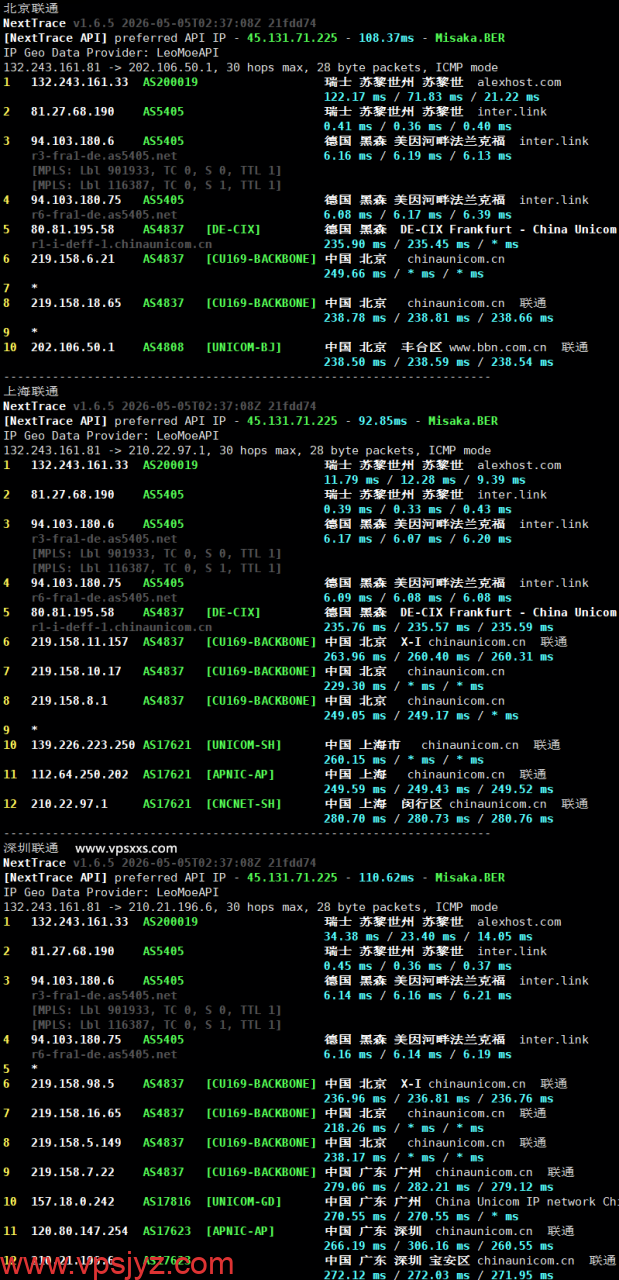619x1280 pixels.
Task: Click the www.bbn.com.cn domain
Action: (x=498, y=347)
